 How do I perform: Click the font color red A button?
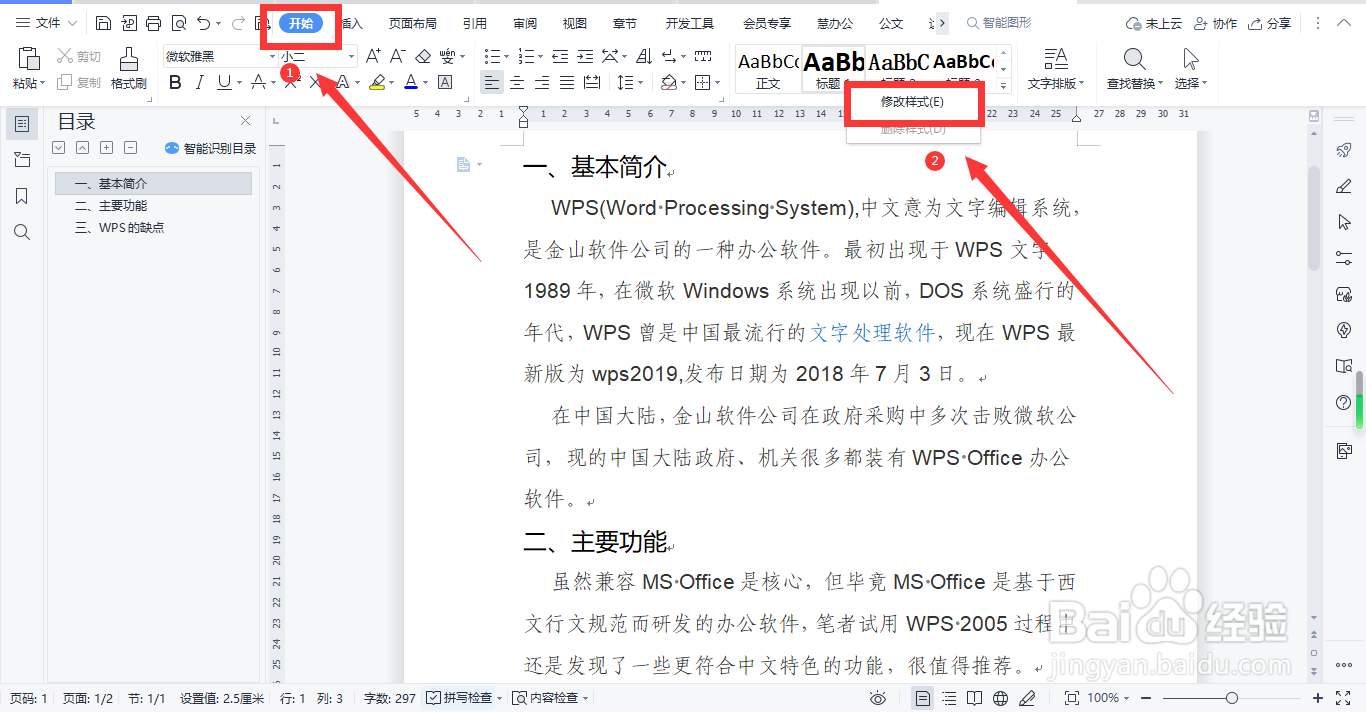(410, 83)
